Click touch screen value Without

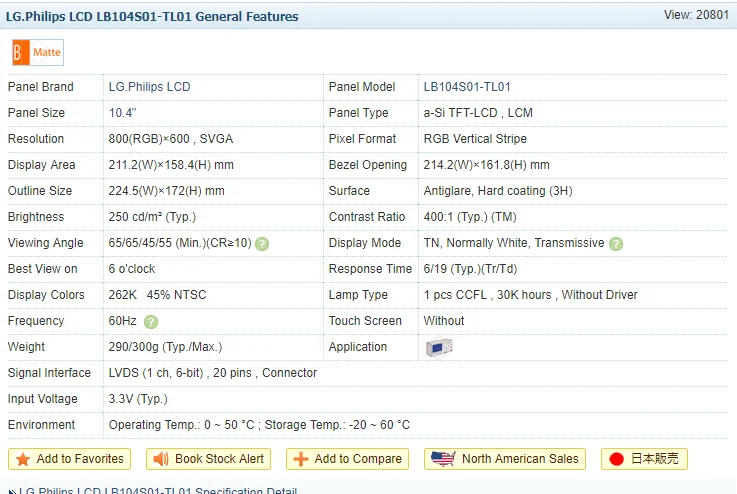click(x=444, y=321)
